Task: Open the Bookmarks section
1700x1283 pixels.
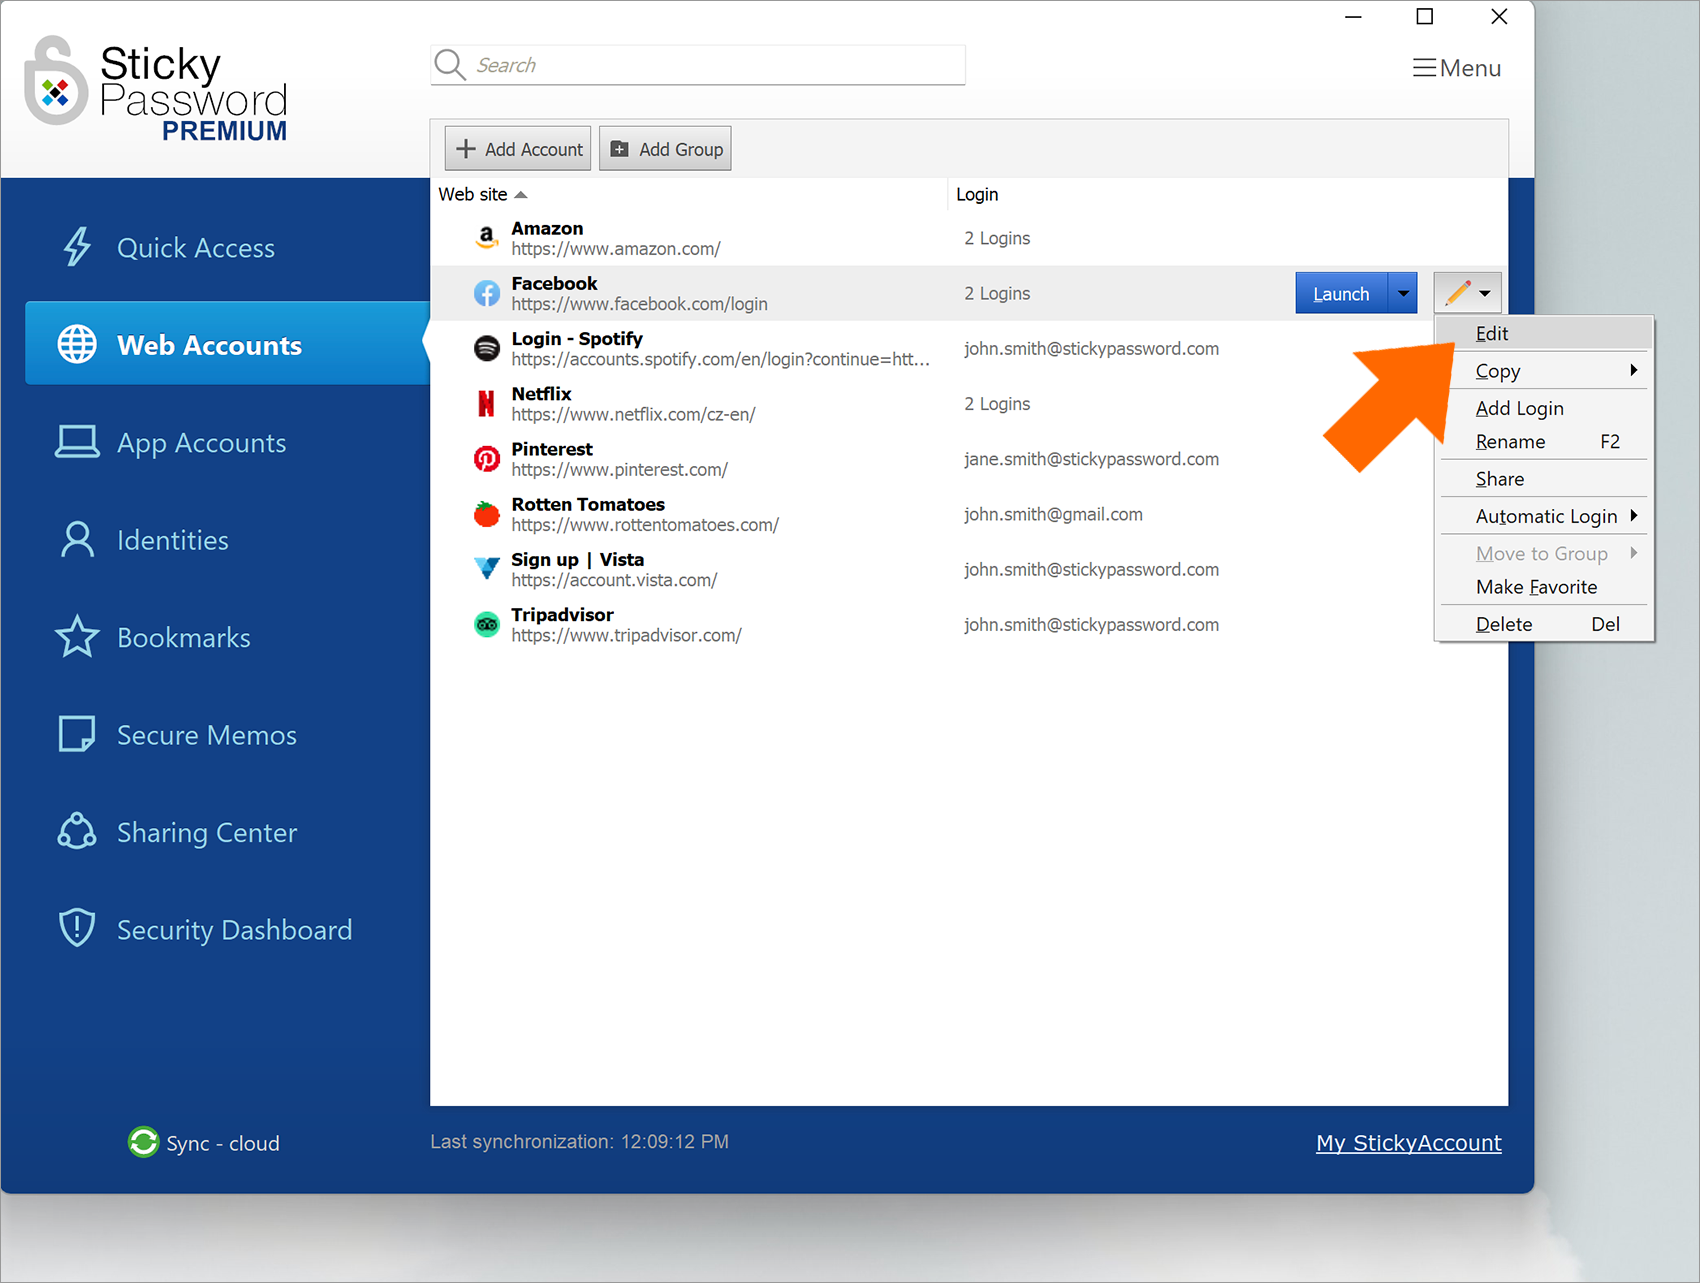Action: point(184,637)
